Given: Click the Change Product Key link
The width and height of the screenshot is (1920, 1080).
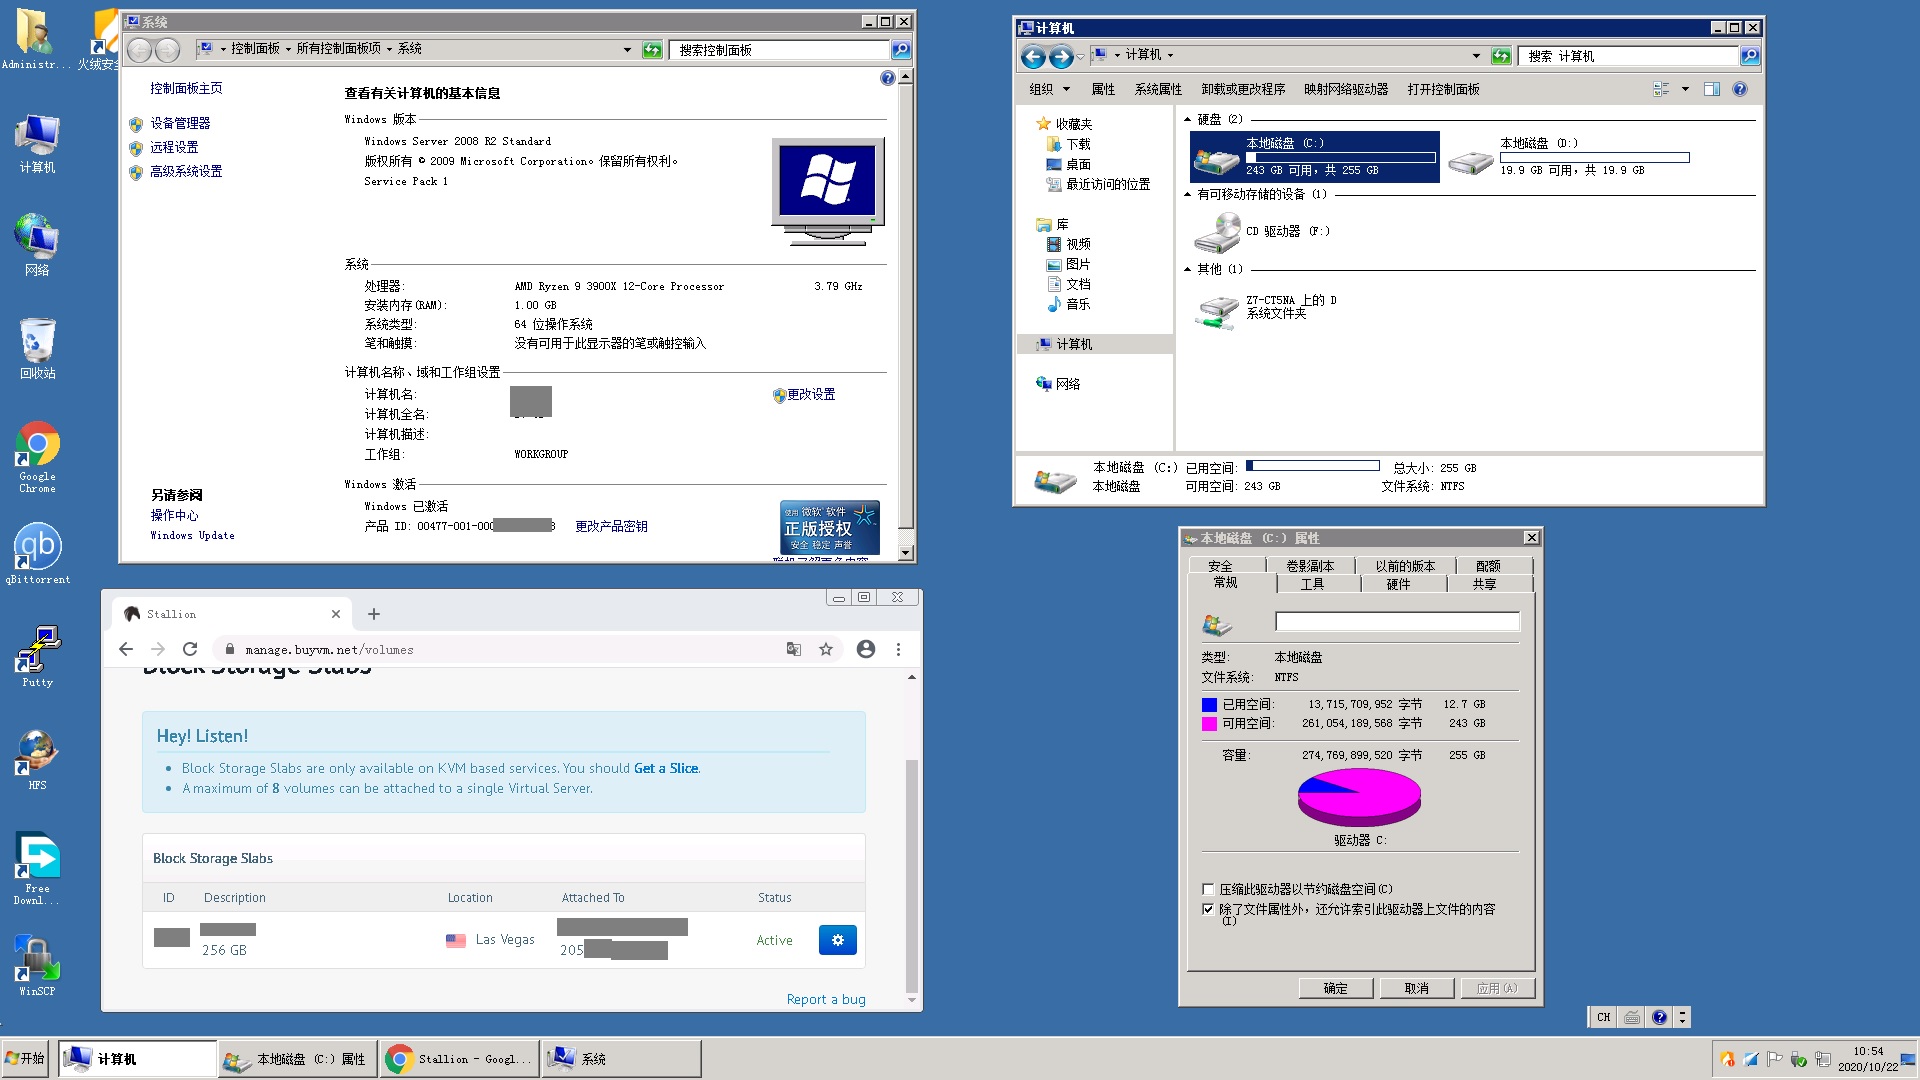Looking at the screenshot, I should pos(611,526).
